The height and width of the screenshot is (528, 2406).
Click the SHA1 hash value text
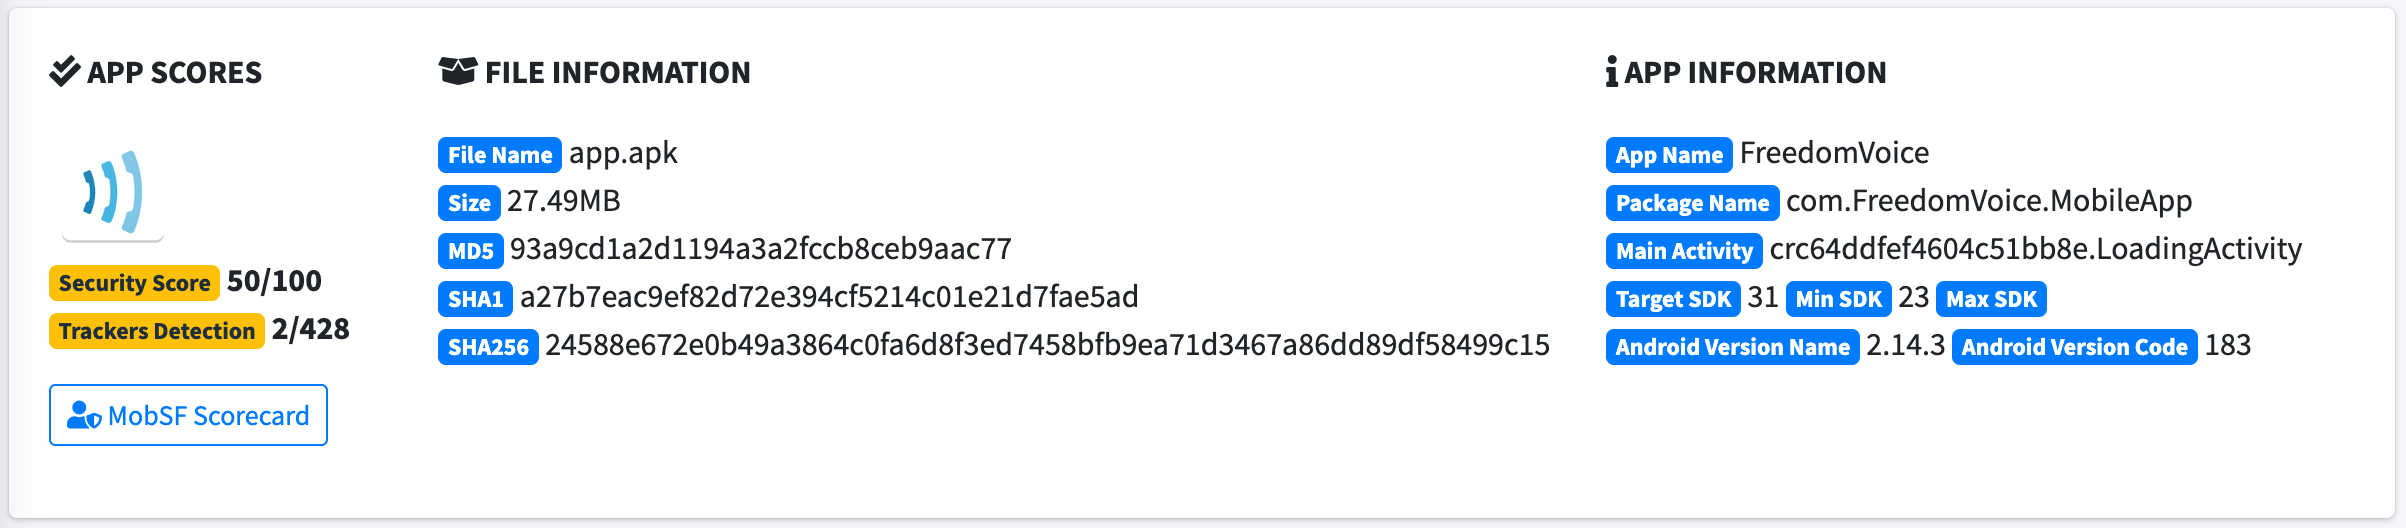tap(829, 297)
